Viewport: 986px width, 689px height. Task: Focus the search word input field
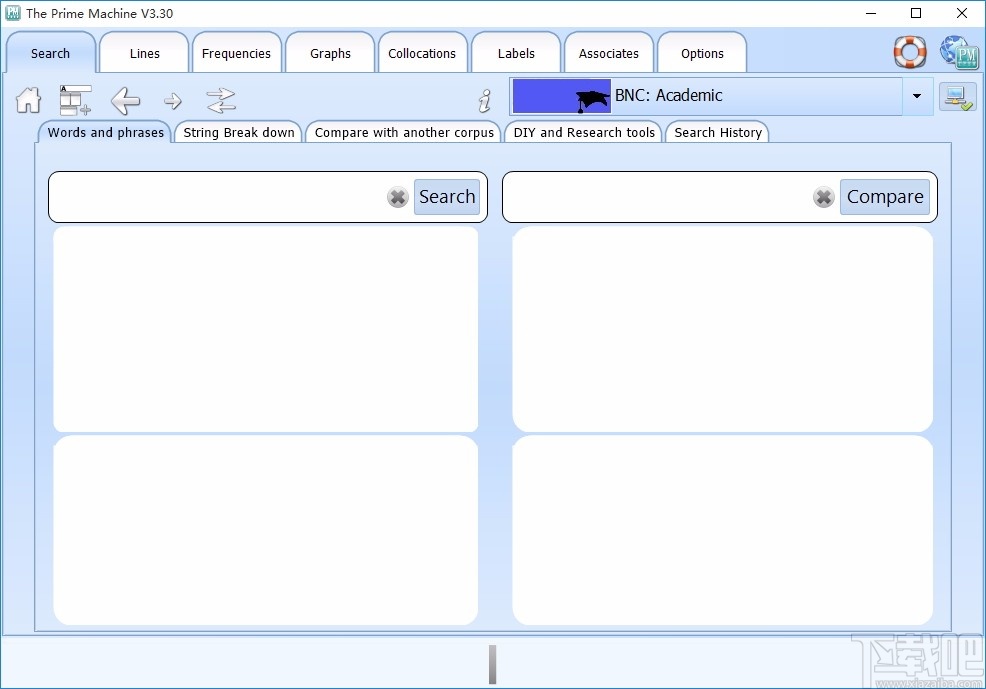coord(219,197)
